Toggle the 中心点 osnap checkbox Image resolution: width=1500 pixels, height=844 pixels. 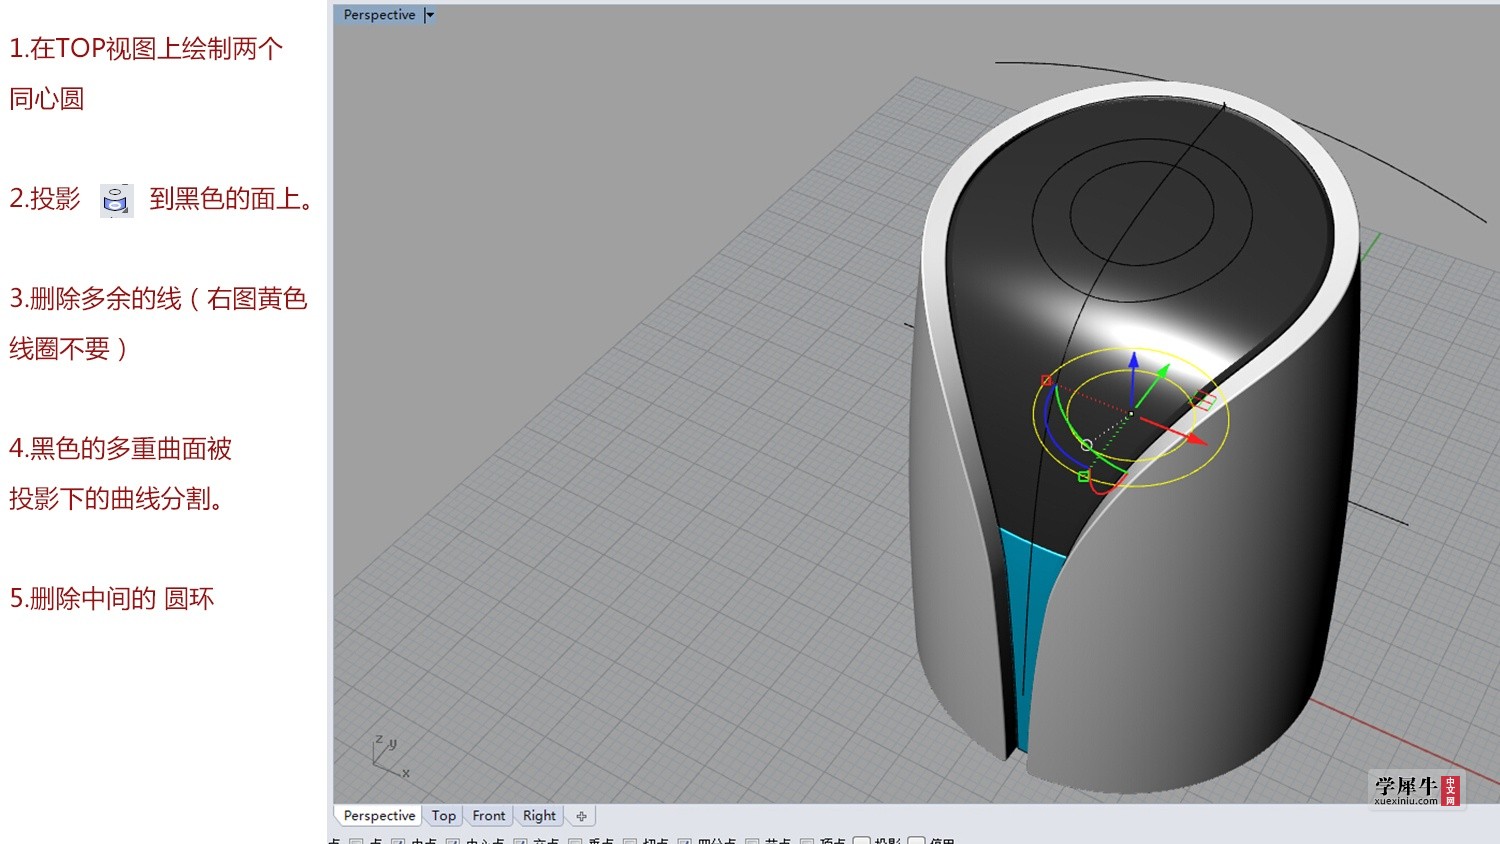click(453, 841)
